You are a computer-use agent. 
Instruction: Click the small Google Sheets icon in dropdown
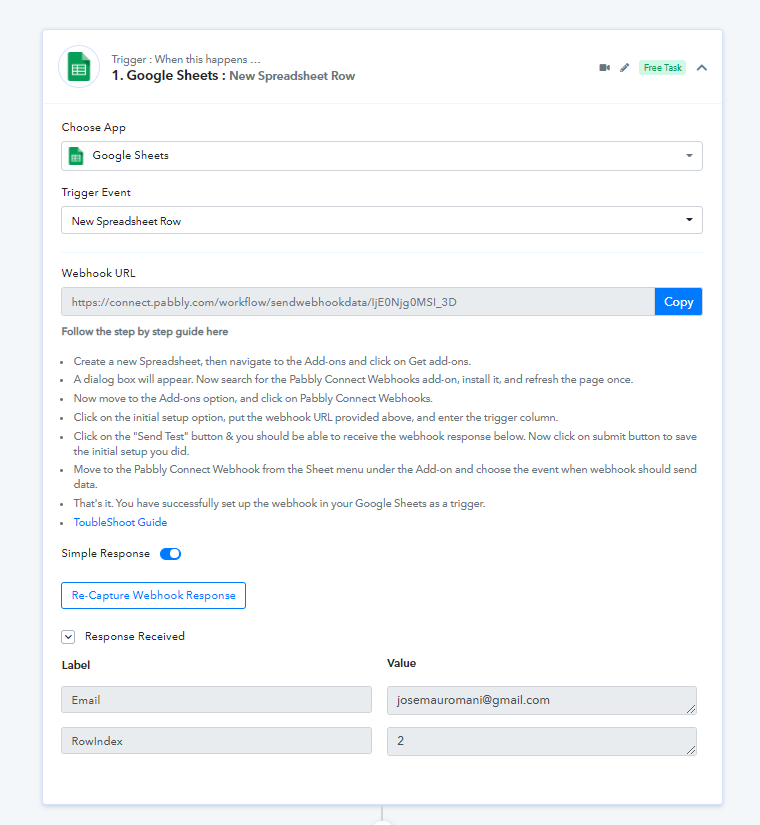(76, 156)
